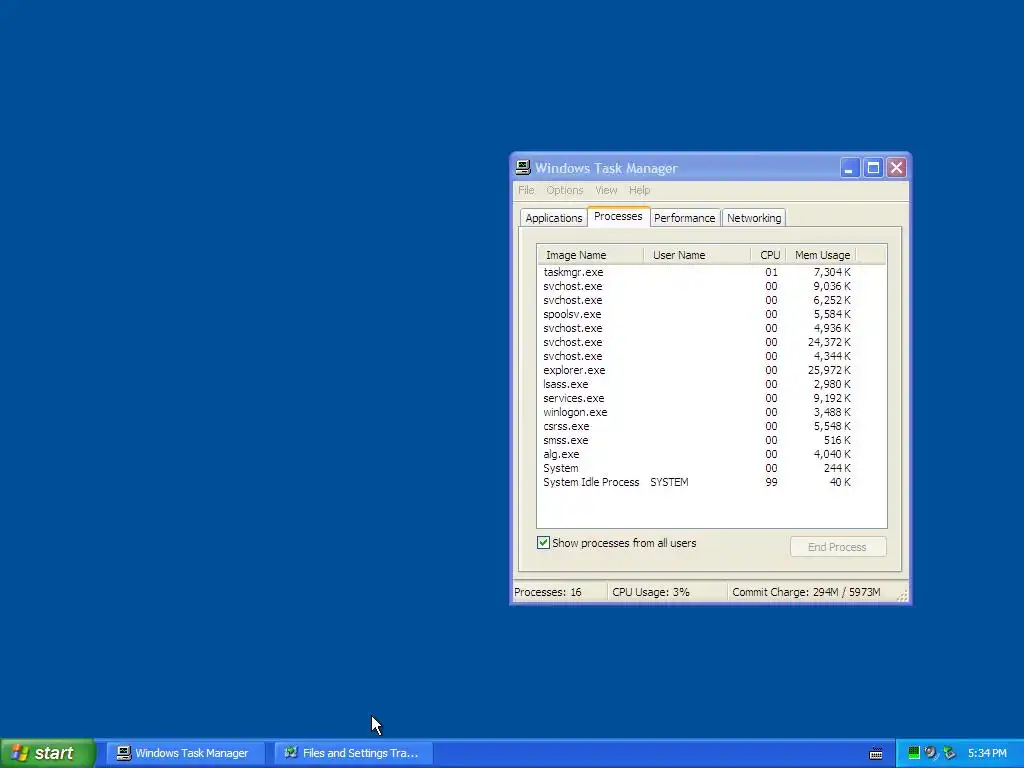Viewport: 1024px width, 768px height.
Task: Click the Commit Charge status entry
Action: click(x=806, y=592)
